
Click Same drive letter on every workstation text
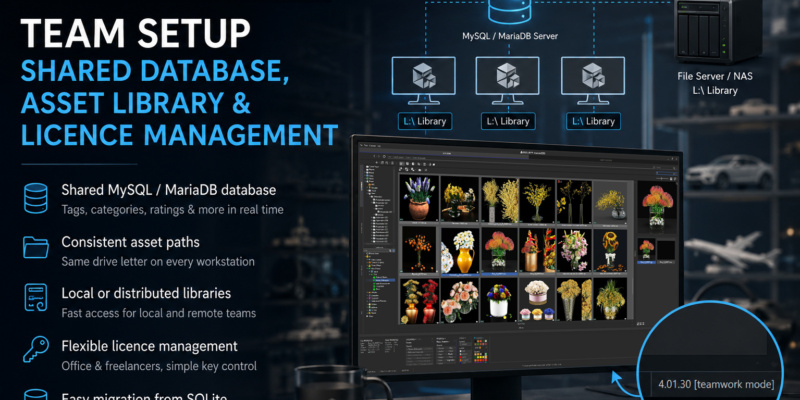click(x=158, y=262)
